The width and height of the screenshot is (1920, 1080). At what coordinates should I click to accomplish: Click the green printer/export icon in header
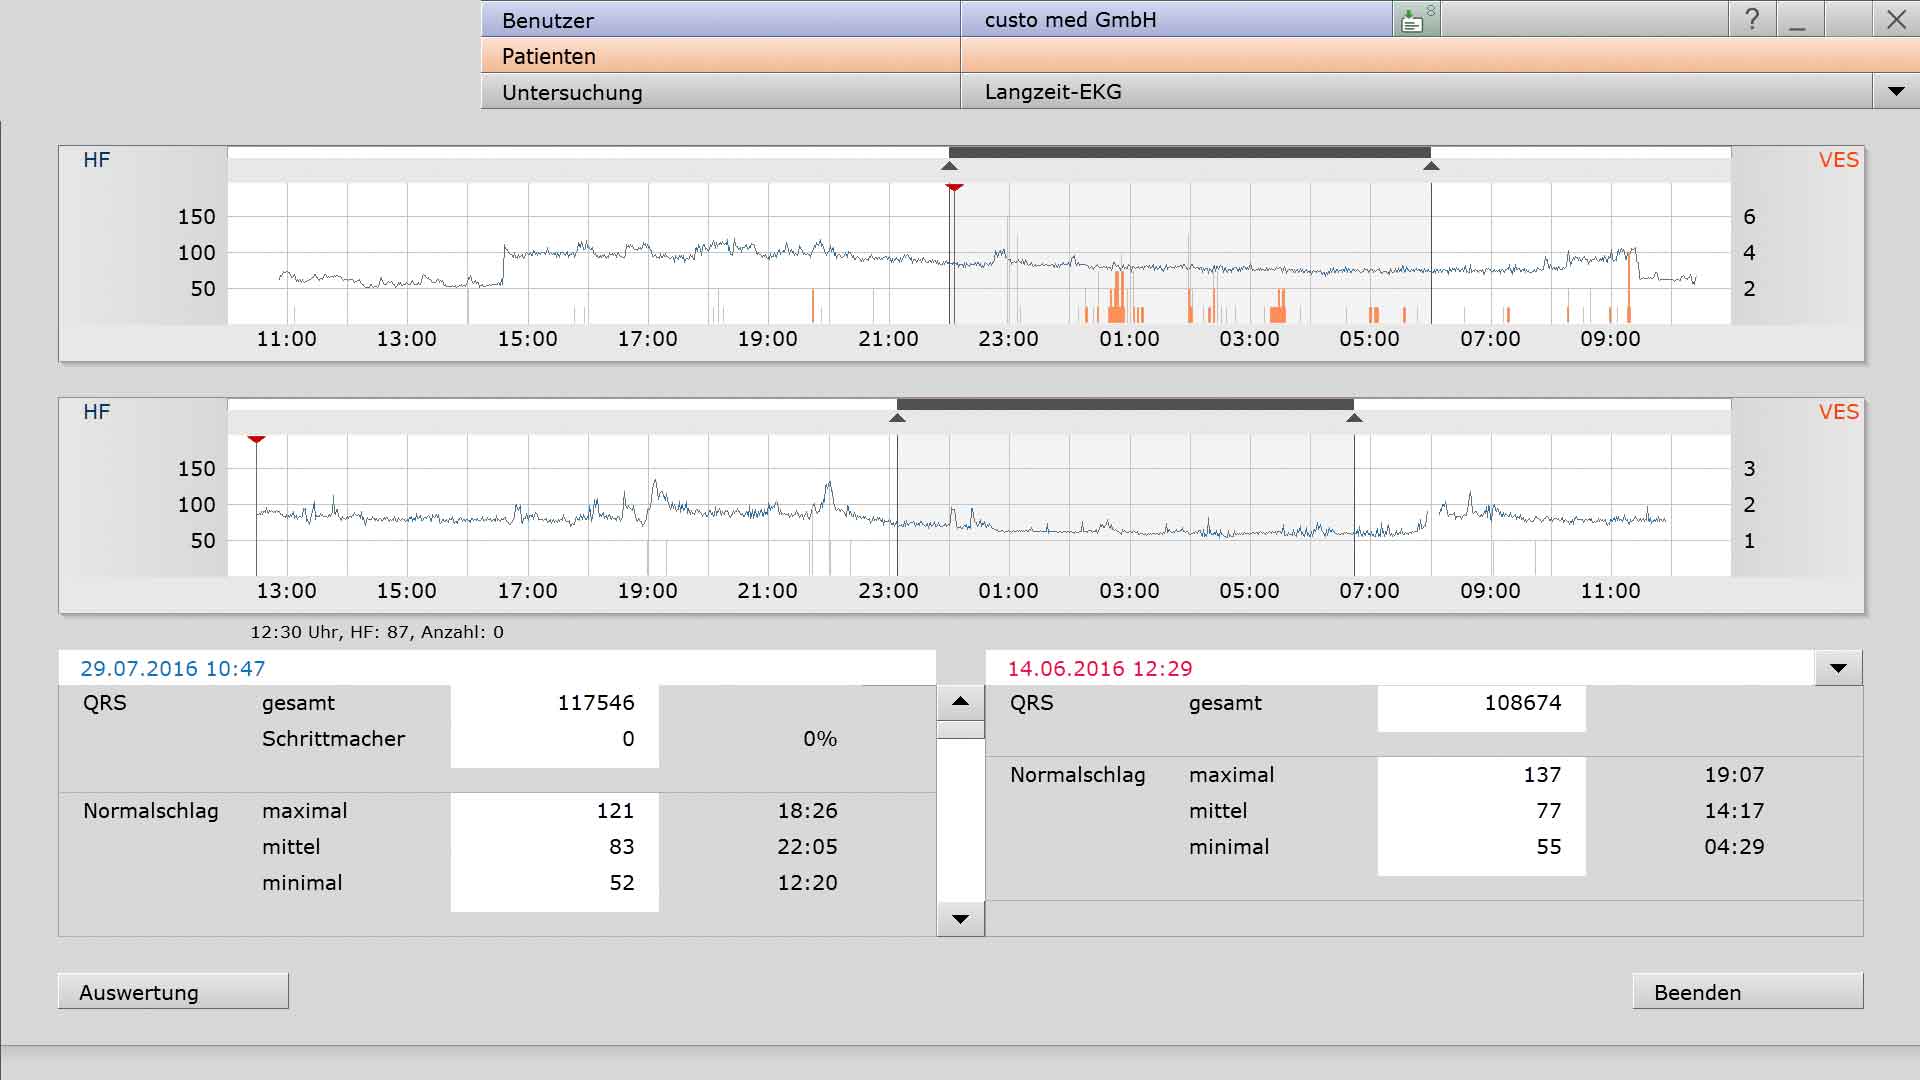[1416, 20]
